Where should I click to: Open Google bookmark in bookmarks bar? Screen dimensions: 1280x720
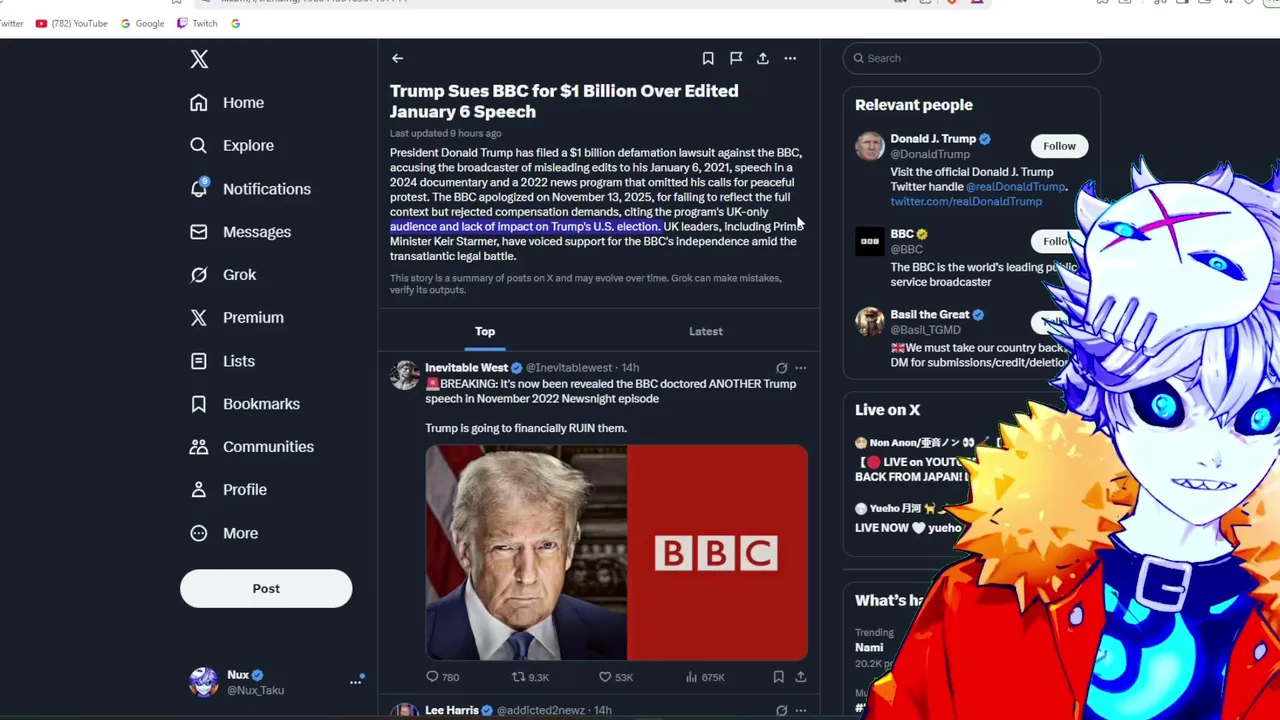[142, 23]
